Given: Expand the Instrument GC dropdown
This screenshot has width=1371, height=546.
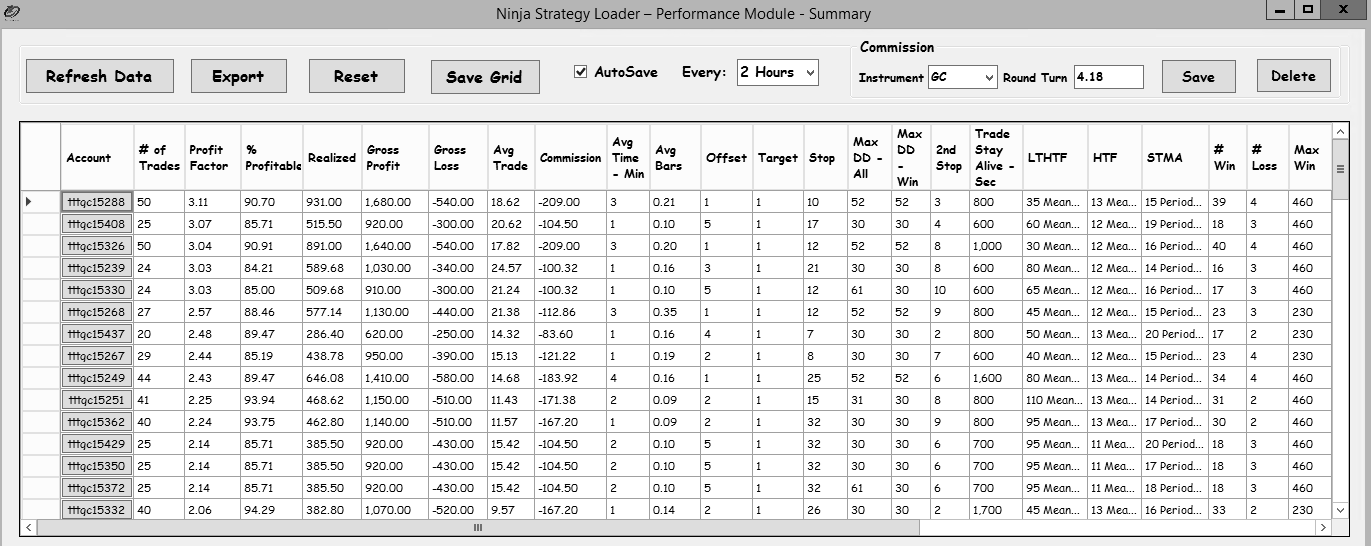Looking at the screenshot, I should click(x=962, y=77).
